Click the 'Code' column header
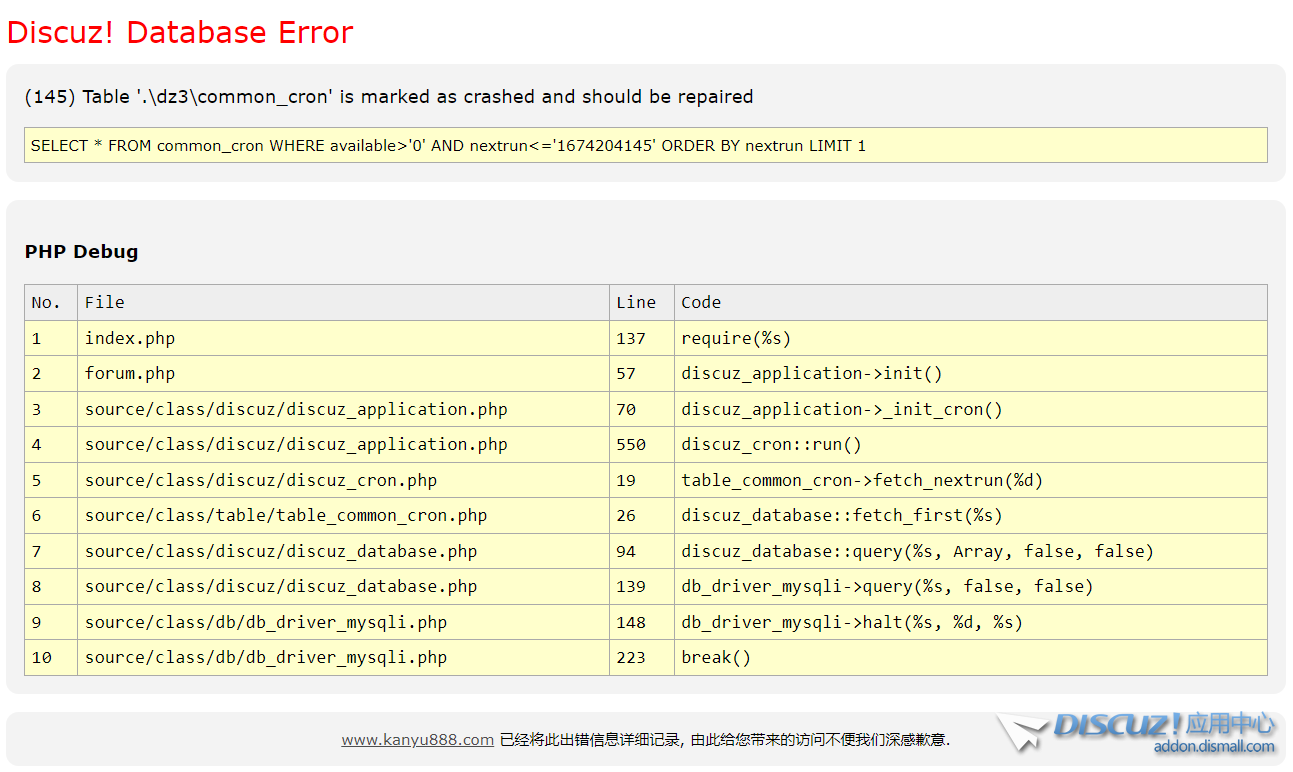 click(701, 302)
